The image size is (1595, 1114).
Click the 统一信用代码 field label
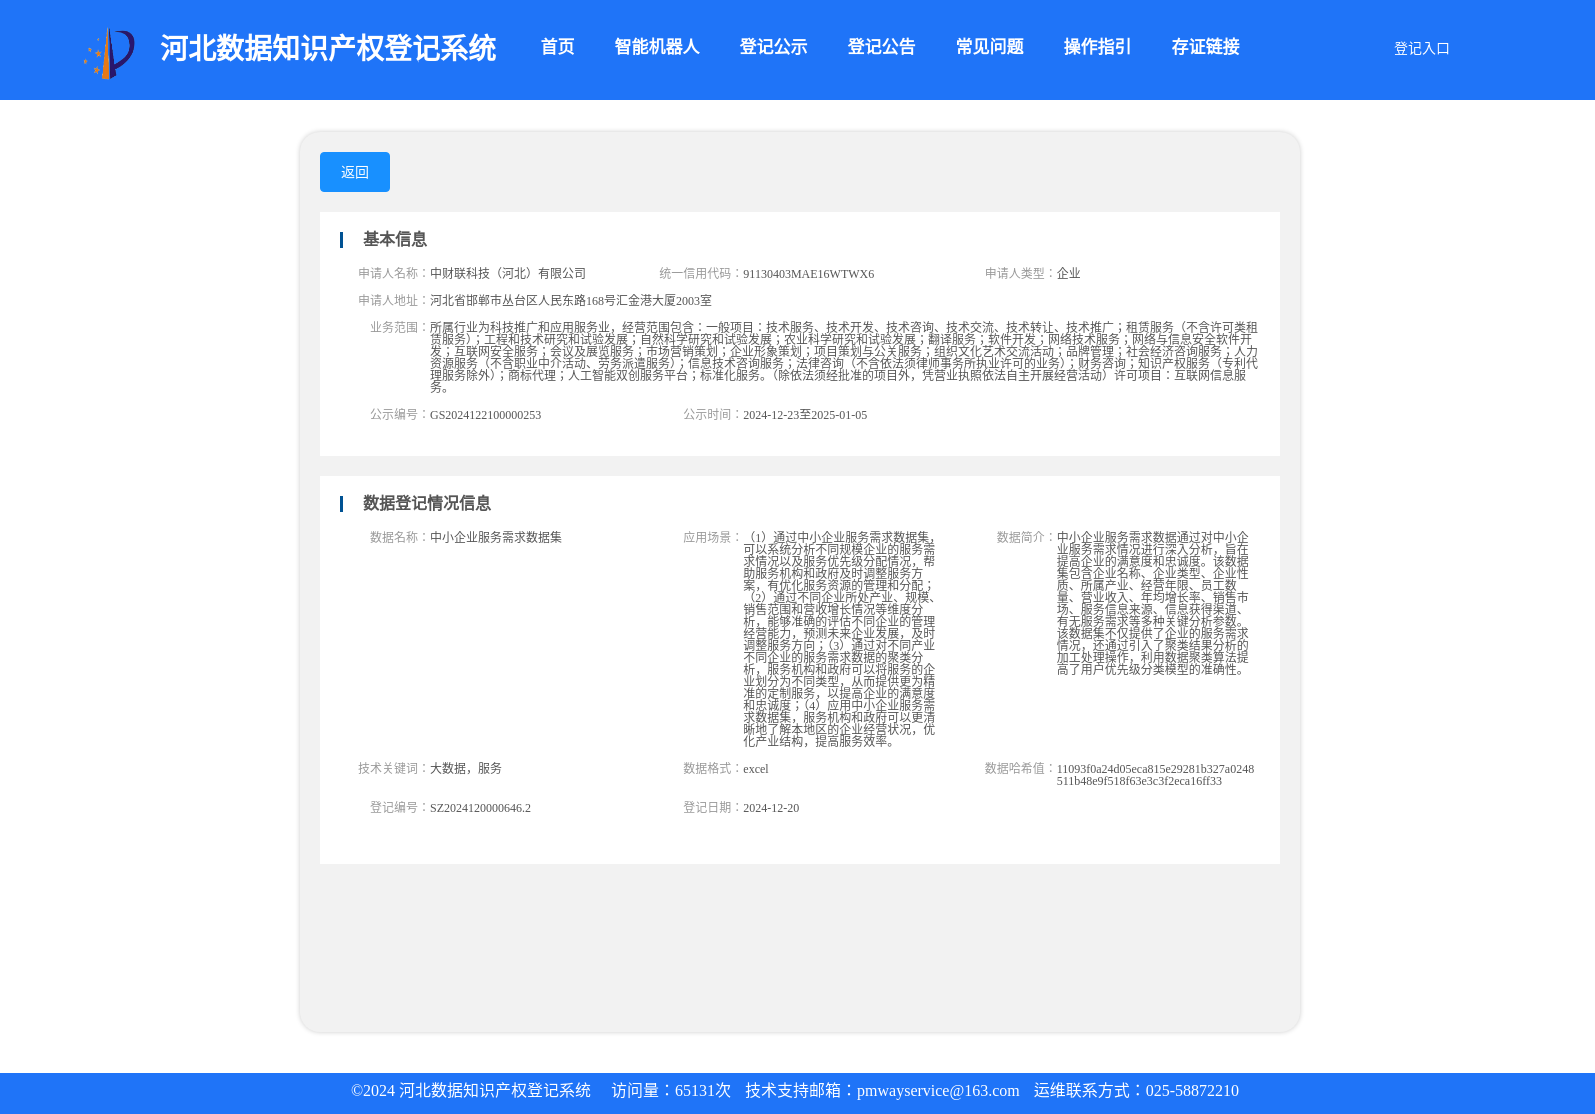pos(700,273)
